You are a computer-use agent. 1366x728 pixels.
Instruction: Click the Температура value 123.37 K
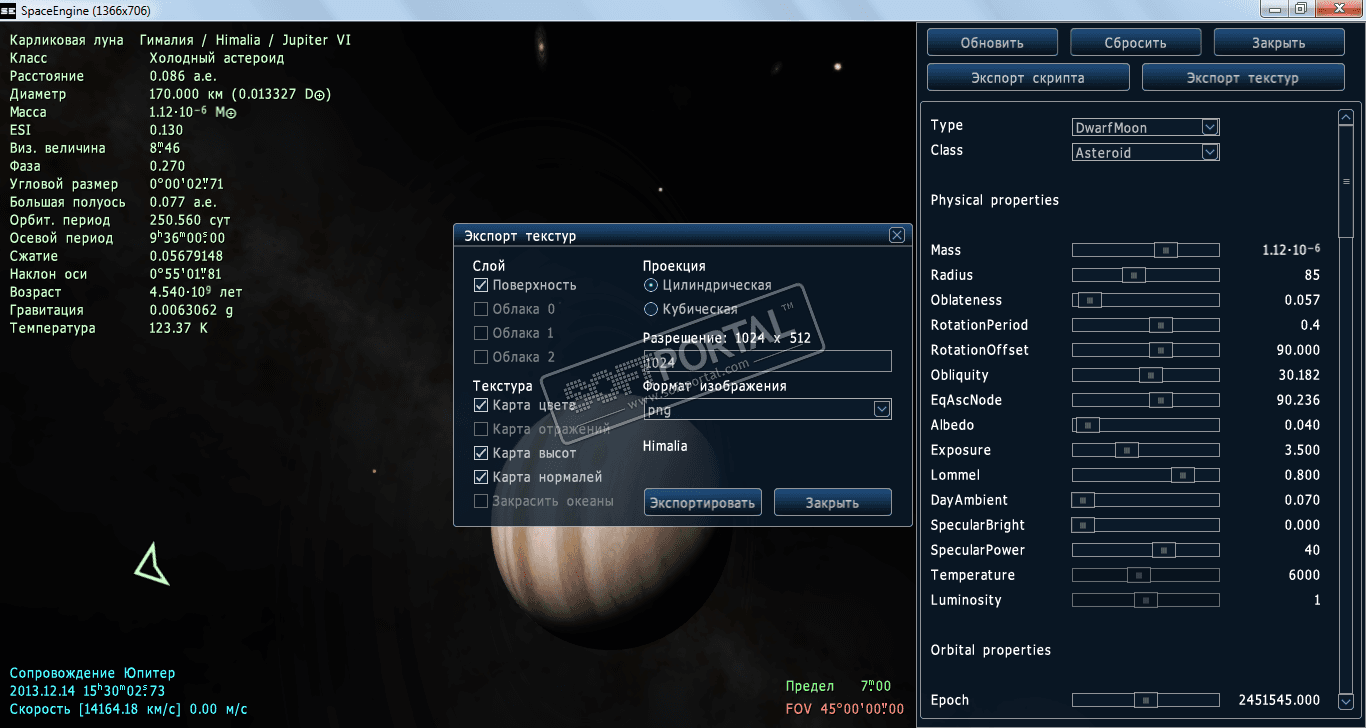pos(178,328)
